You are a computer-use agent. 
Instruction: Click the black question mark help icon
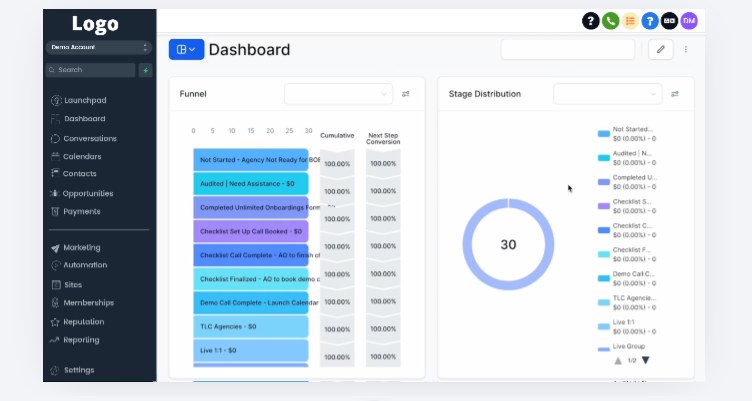[x=590, y=21]
